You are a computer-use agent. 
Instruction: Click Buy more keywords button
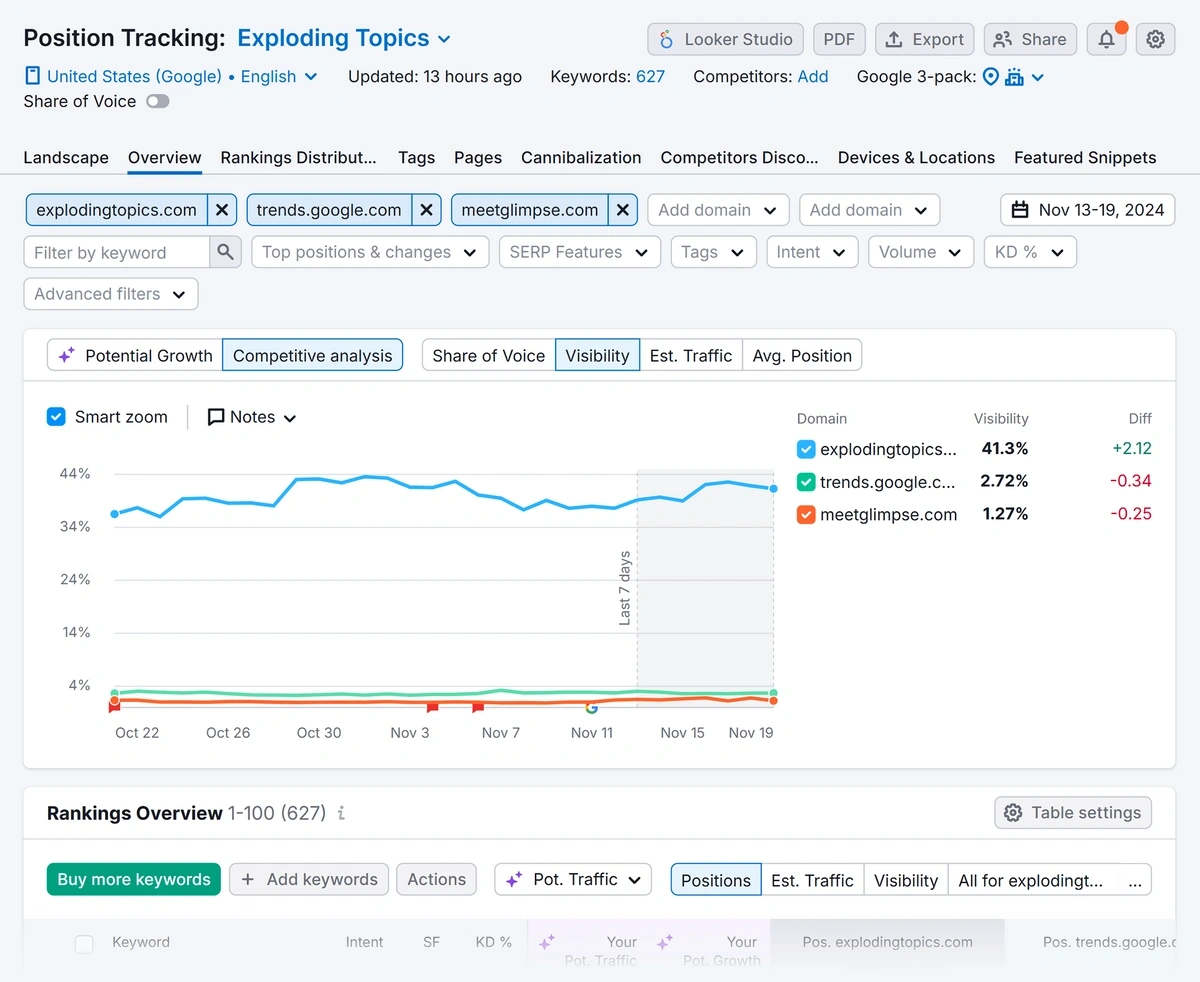coord(134,880)
